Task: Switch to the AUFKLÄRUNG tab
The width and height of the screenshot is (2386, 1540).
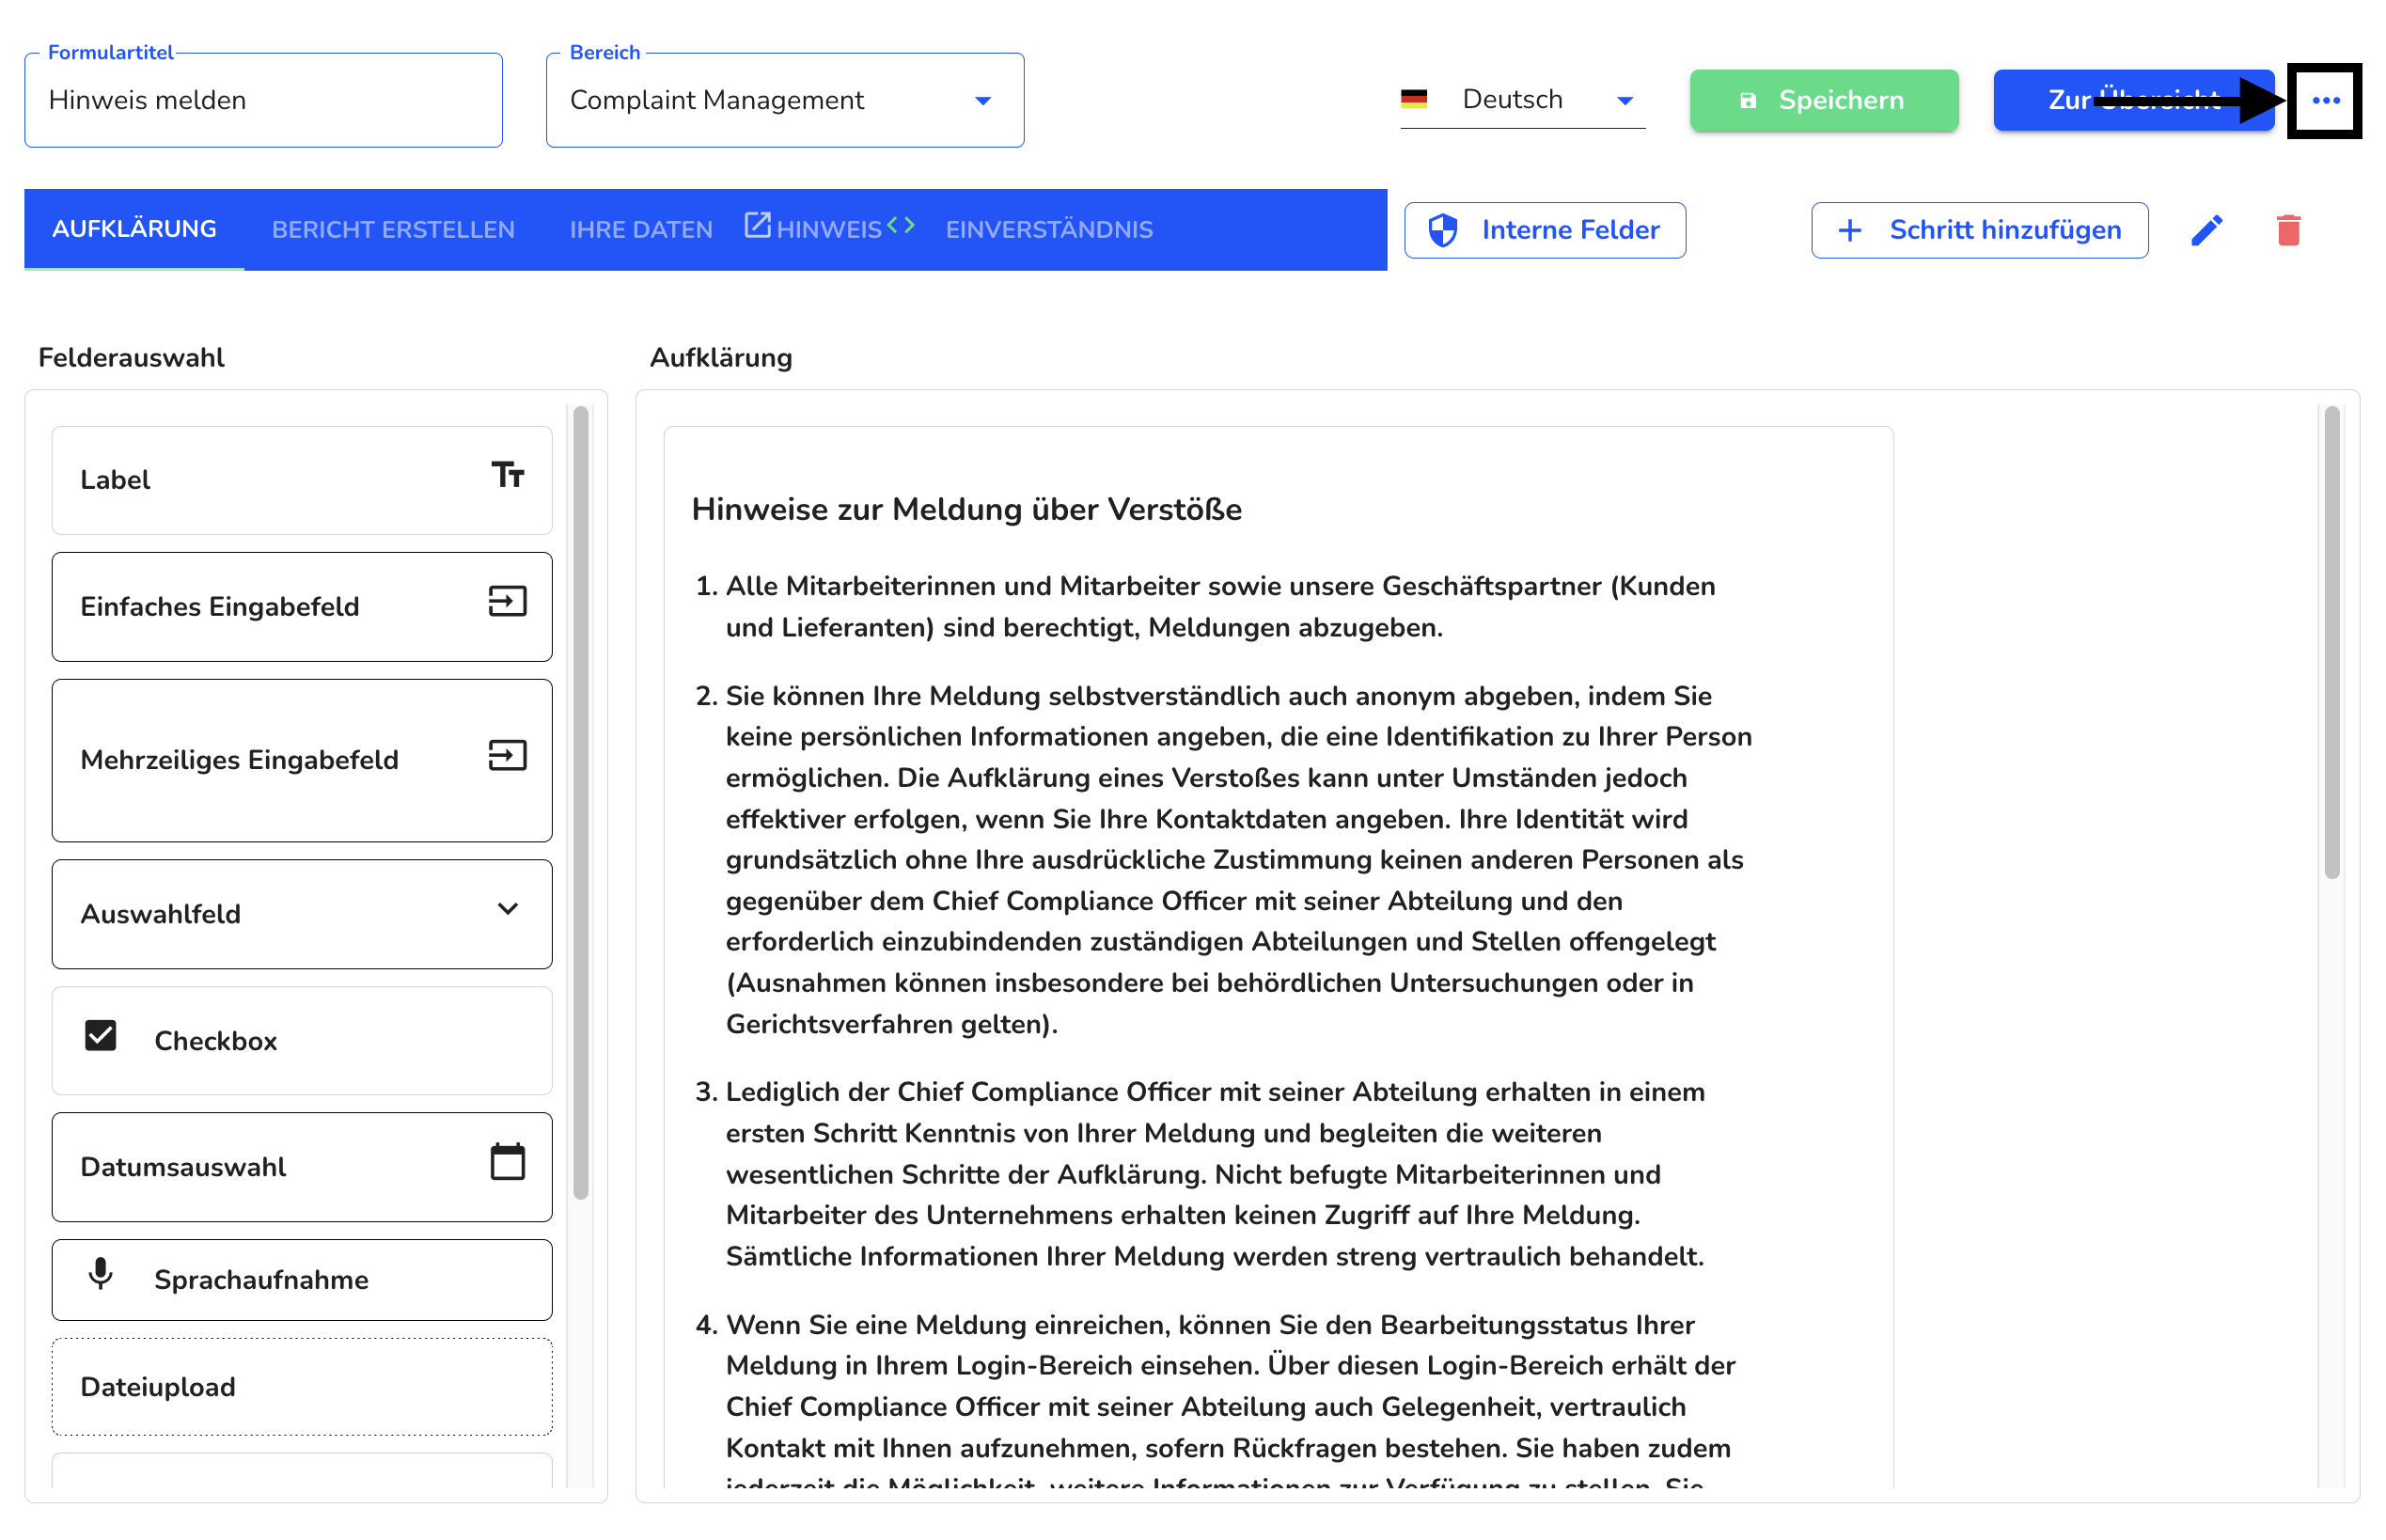Action: [x=134, y=229]
